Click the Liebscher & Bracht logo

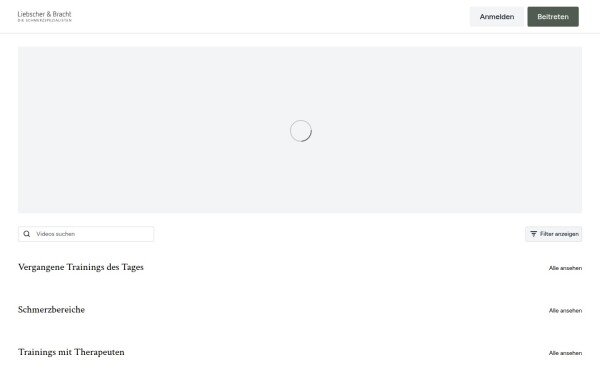pyautogui.click(x=44, y=16)
